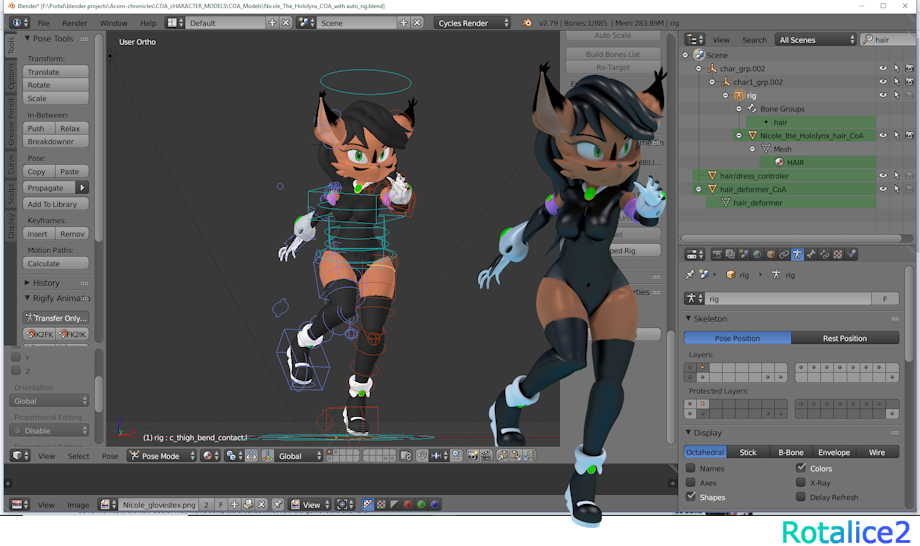The width and height of the screenshot is (920, 546).
Task: Switch armature to Rest Position
Action: pos(845,338)
